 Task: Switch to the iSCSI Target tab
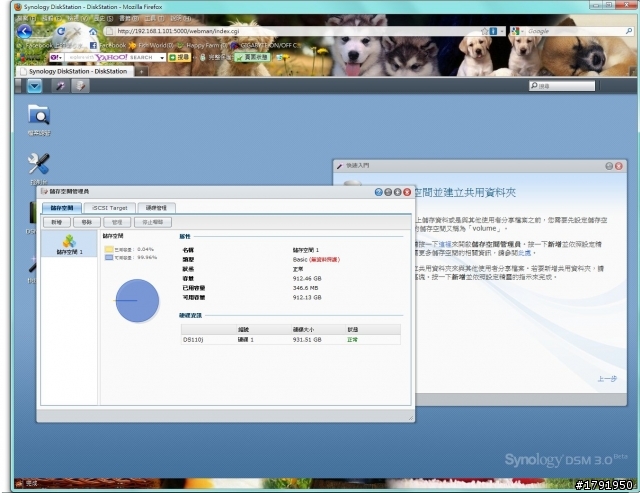click(109, 208)
